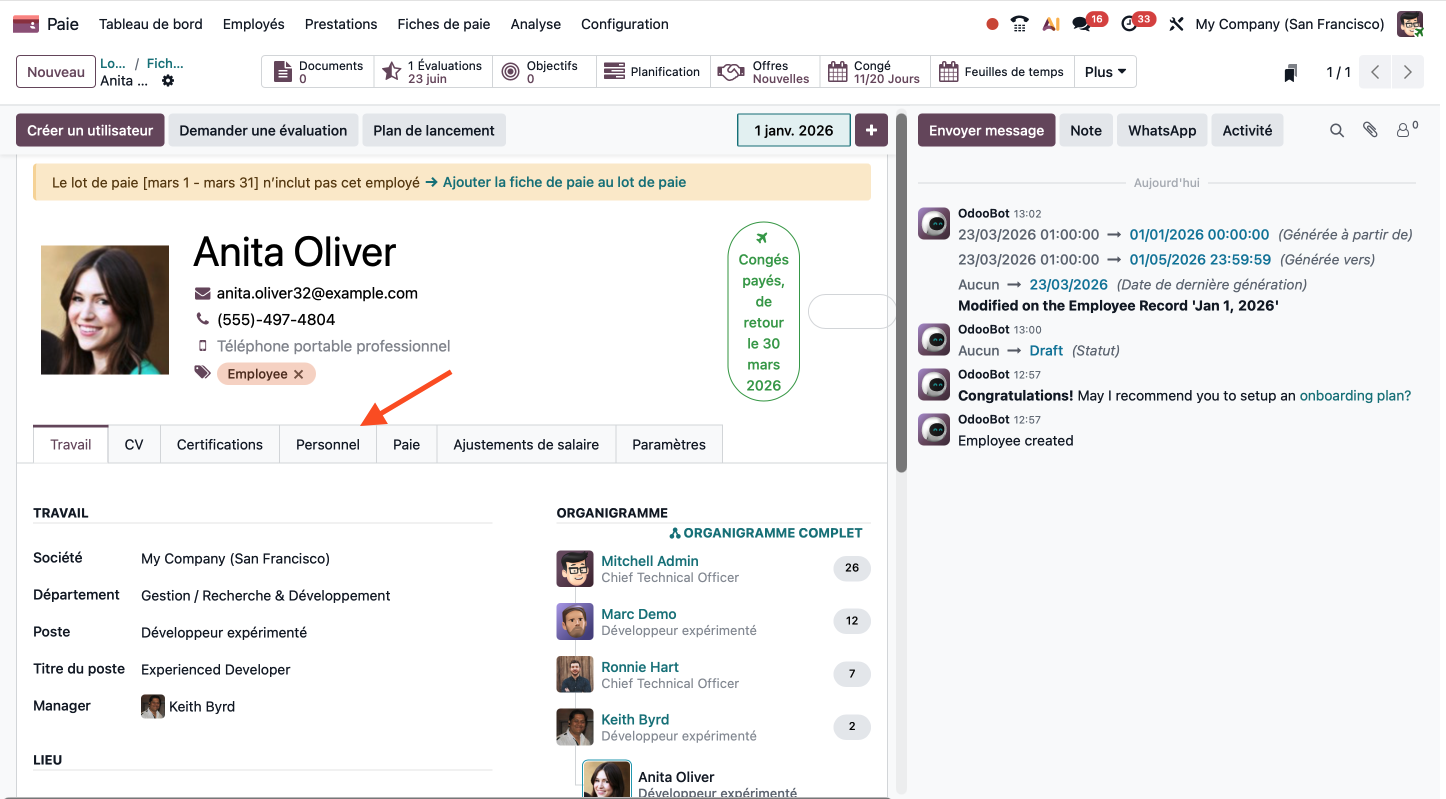Open the conversations icon with badge 16
Image resolution: width=1446 pixels, height=799 pixels.
(x=1082, y=24)
